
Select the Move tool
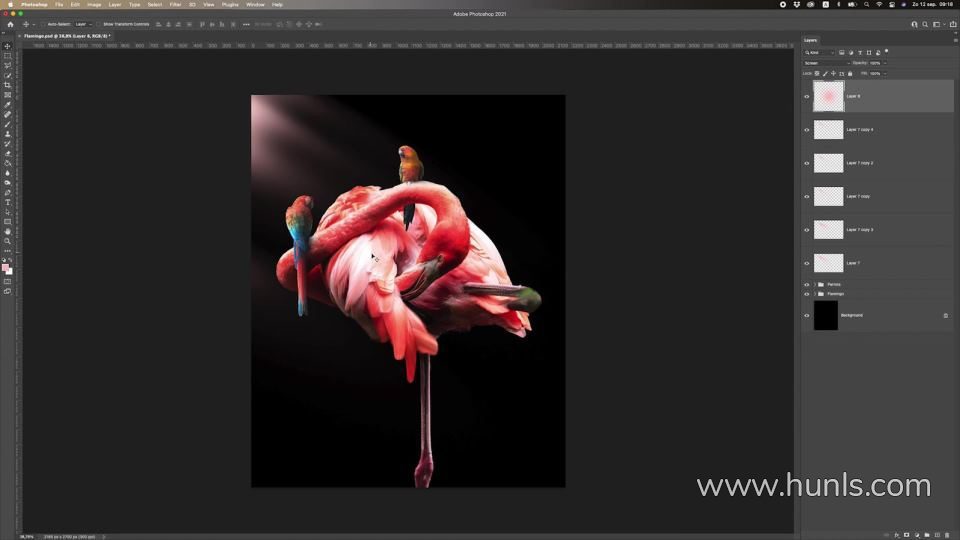[7, 46]
